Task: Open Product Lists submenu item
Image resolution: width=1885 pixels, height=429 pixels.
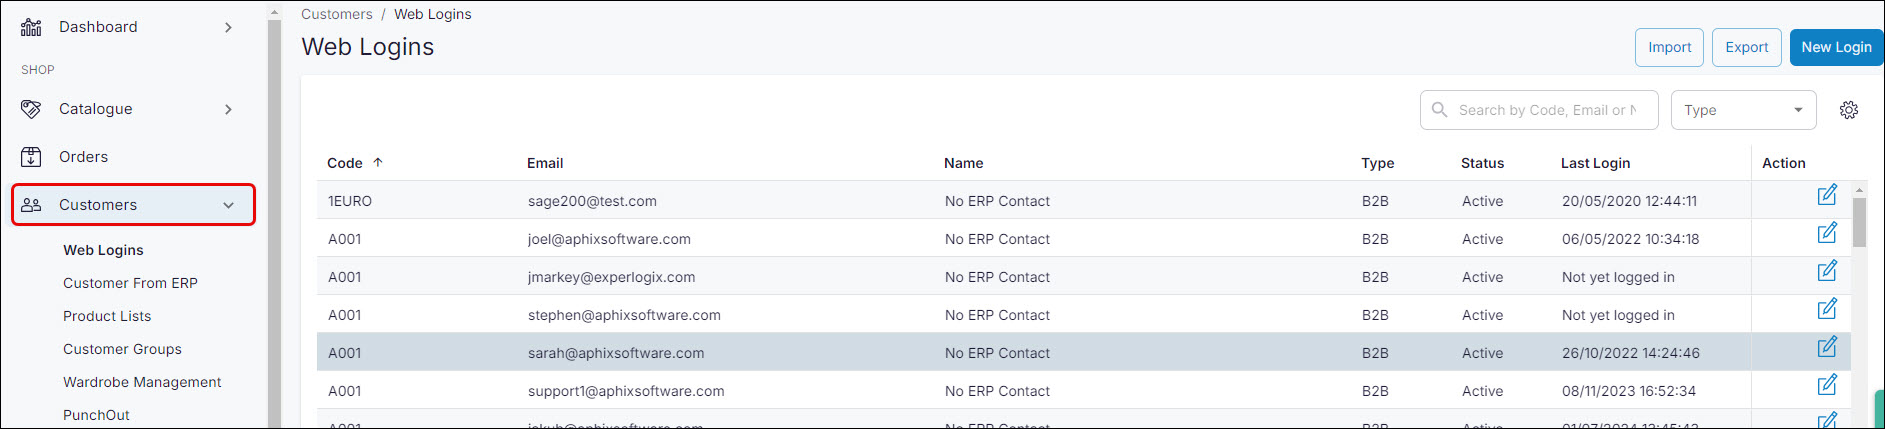Action: point(107,316)
